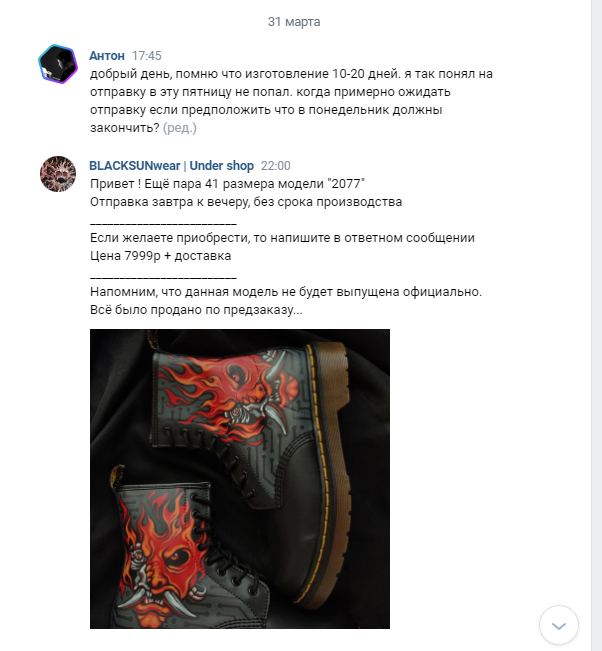Viewport: 602px width, 651px height.
Task: Click the line Всё было продано по предзаказу
Action: pyautogui.click(x=196, y=310)
